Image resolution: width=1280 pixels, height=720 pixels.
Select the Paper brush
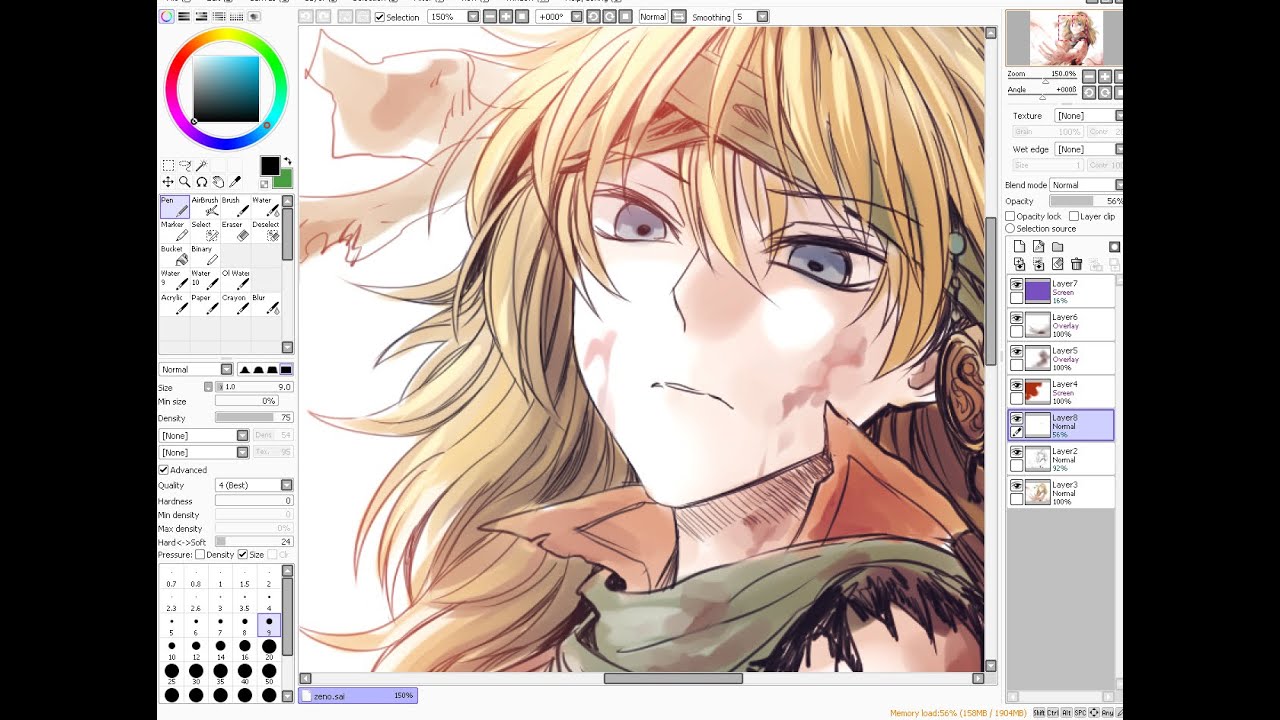click(204, 304)
